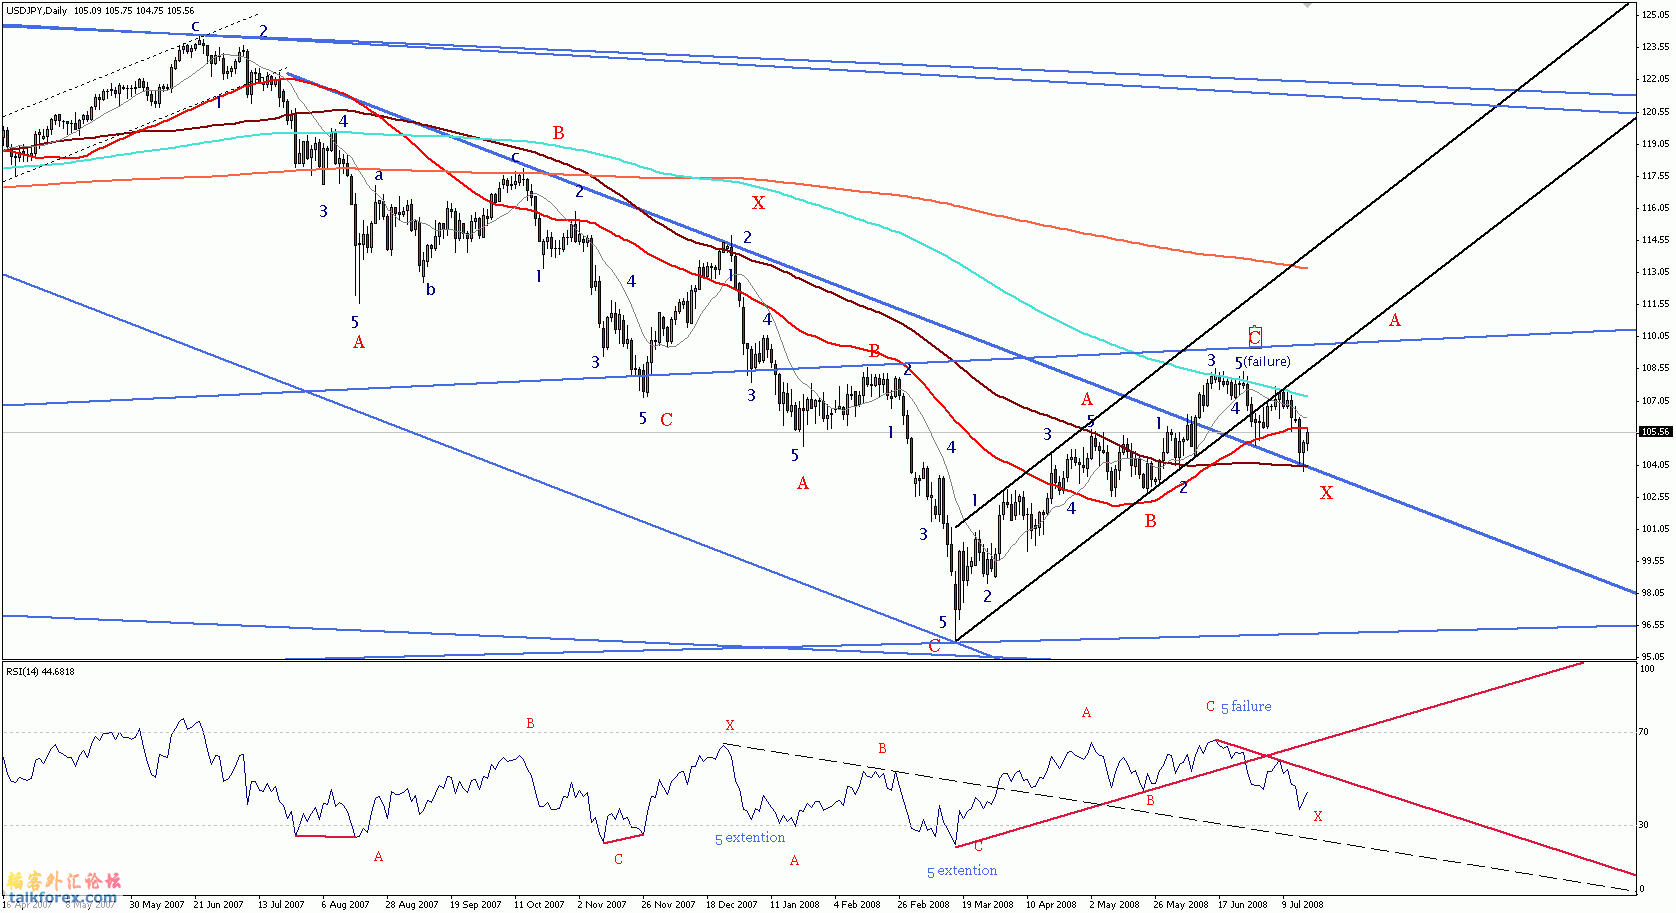Select the "C 5 failure" annotation in RSI panel

point(1238,706)
